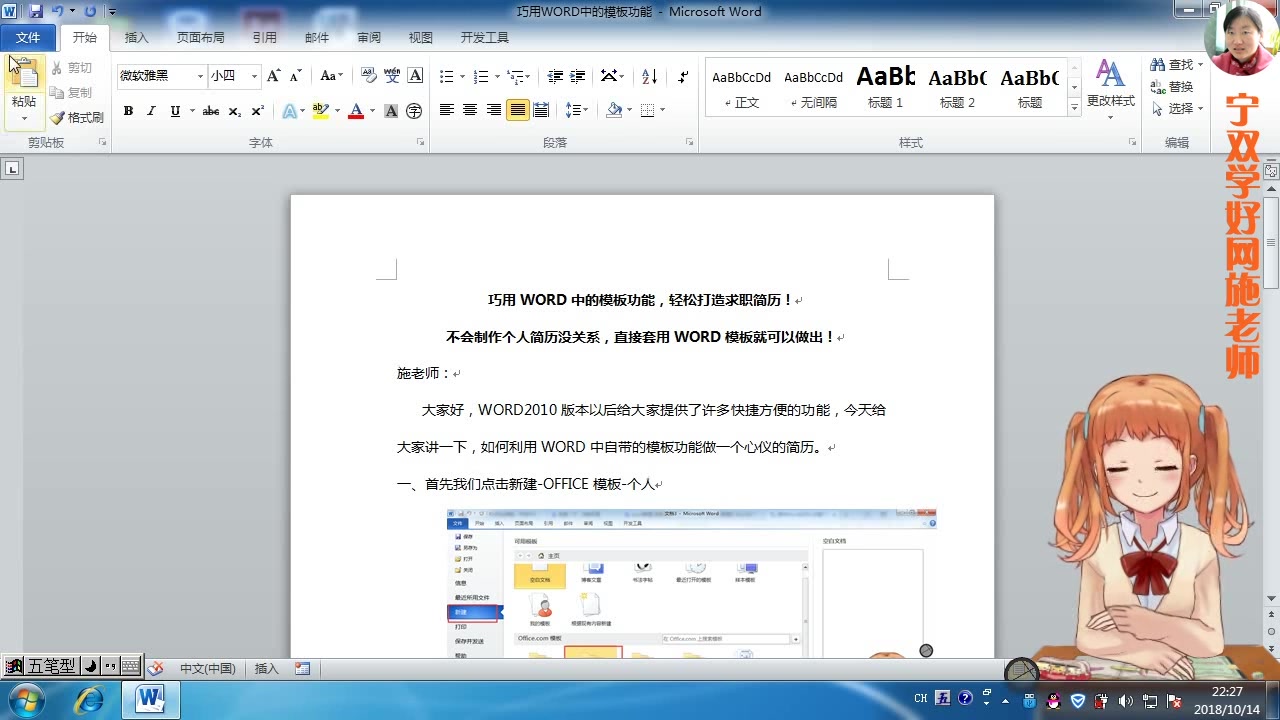Image resolution: width=1280 pixels, height=720 pixels.
Task: Expand the styles gallery More button
Action: point(1074,108)
